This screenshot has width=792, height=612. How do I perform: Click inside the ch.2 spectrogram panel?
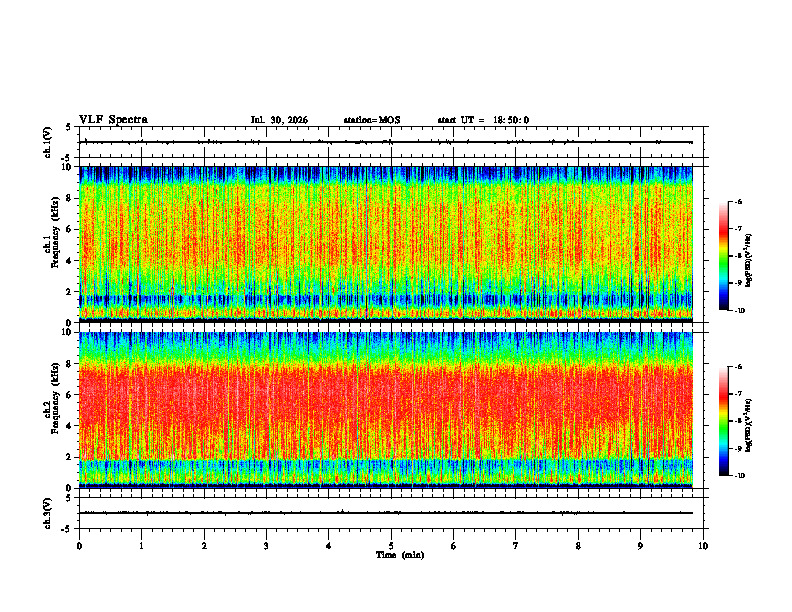point(386,410)
